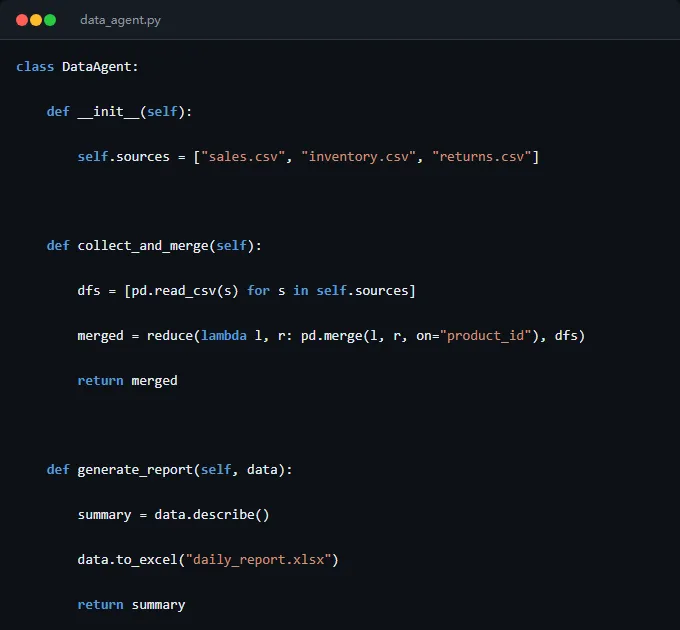Click the return merged statement
This screenshot has width=680, height=630.
point(128,381)
